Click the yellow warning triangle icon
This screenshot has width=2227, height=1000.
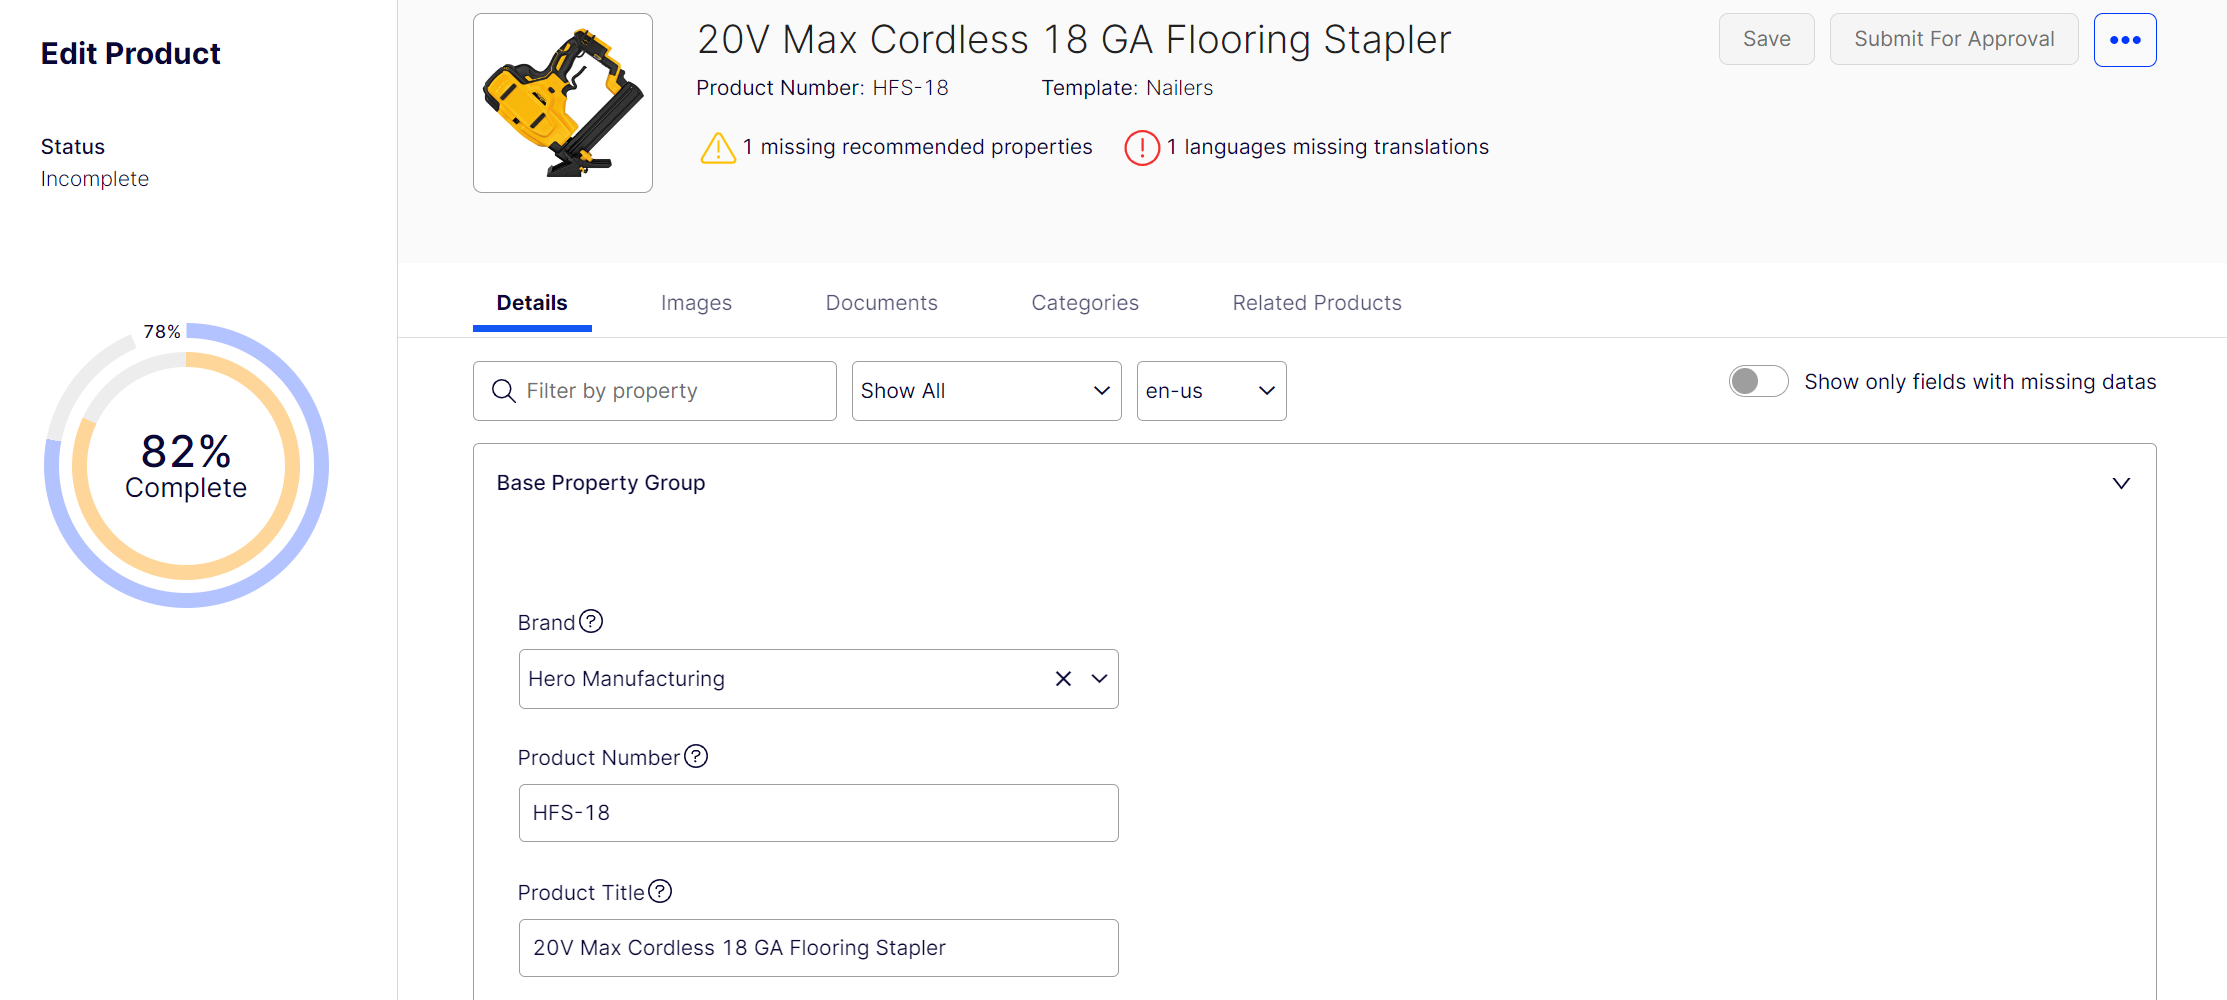tap(718, 148)
